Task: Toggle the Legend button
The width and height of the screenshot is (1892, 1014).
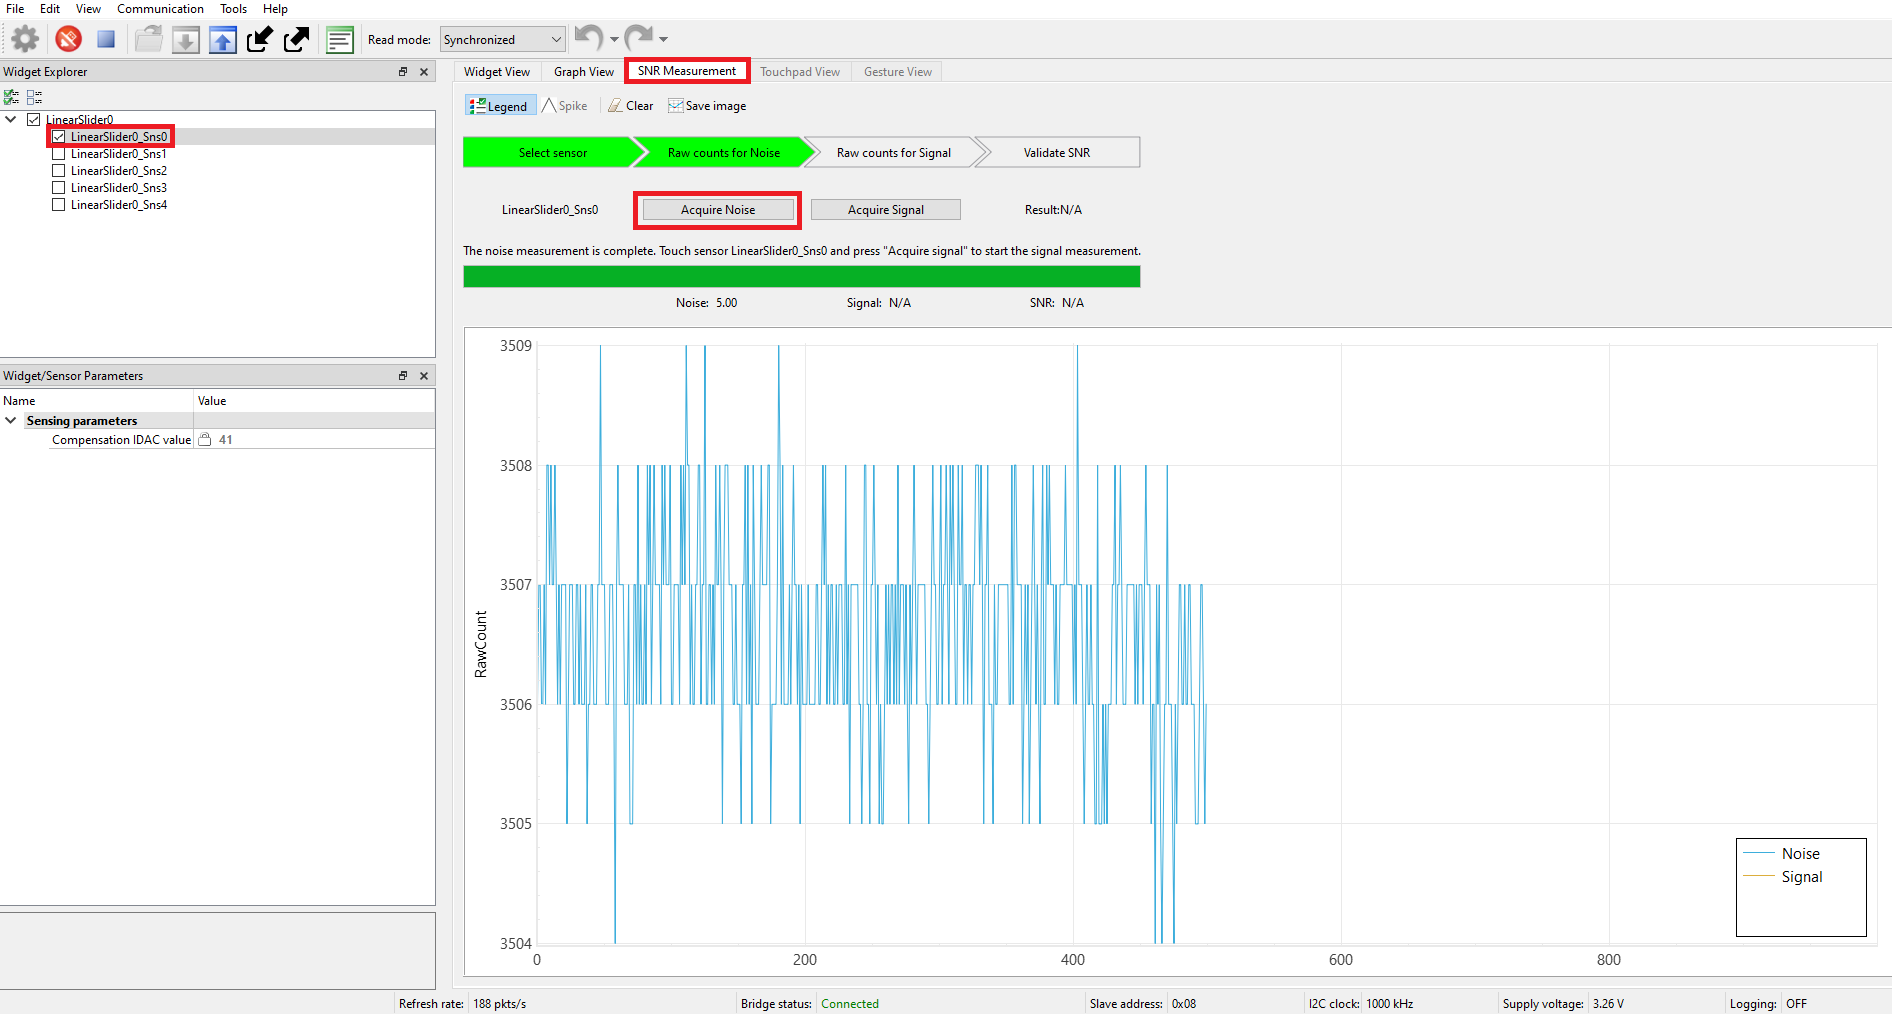Action: click(500, 106)
